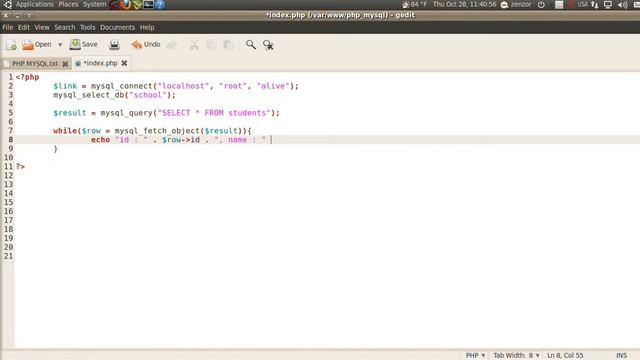Open the zenzor user menu
Screen dimensions: 640x360
point(516,4)
